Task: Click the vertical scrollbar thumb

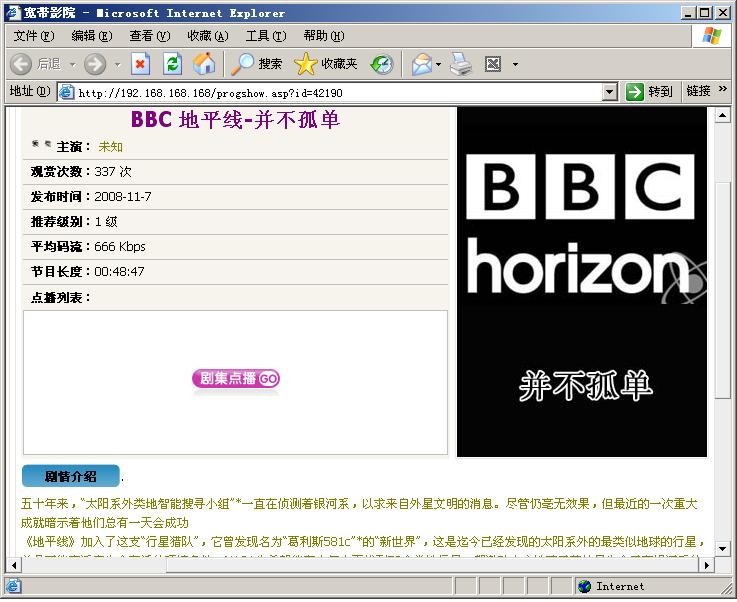Action: click(722, 289)
